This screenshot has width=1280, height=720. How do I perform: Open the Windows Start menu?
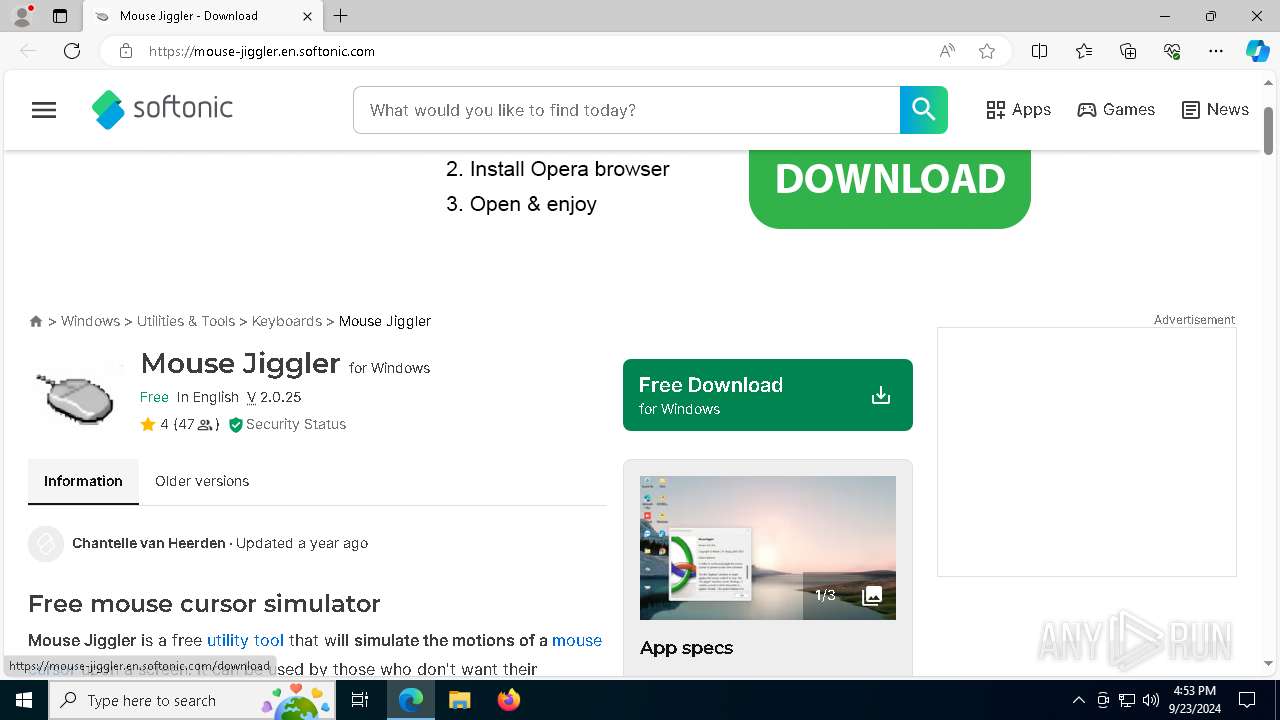coord(24,700)
